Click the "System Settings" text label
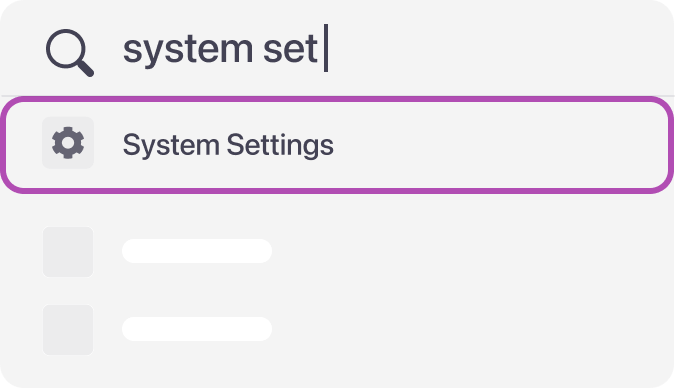Screen dimensions: 675x388 228,145
